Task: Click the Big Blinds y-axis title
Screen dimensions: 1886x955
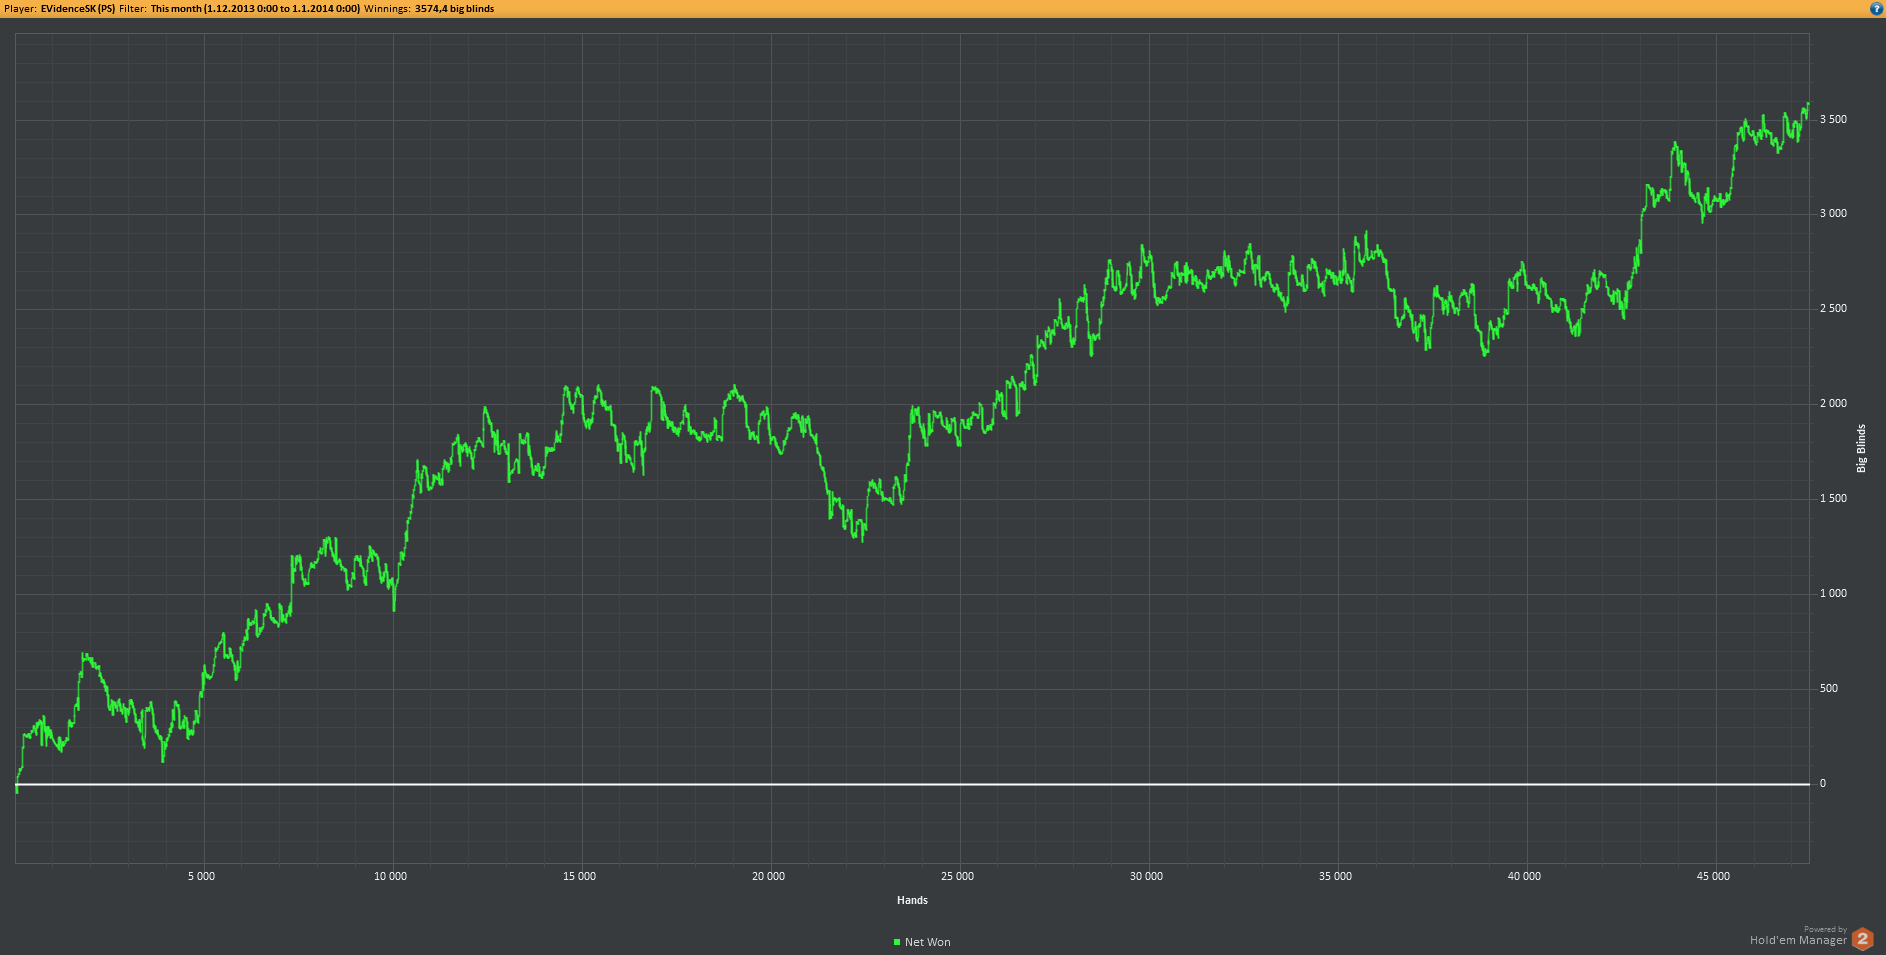Action: click(1861, 448)
